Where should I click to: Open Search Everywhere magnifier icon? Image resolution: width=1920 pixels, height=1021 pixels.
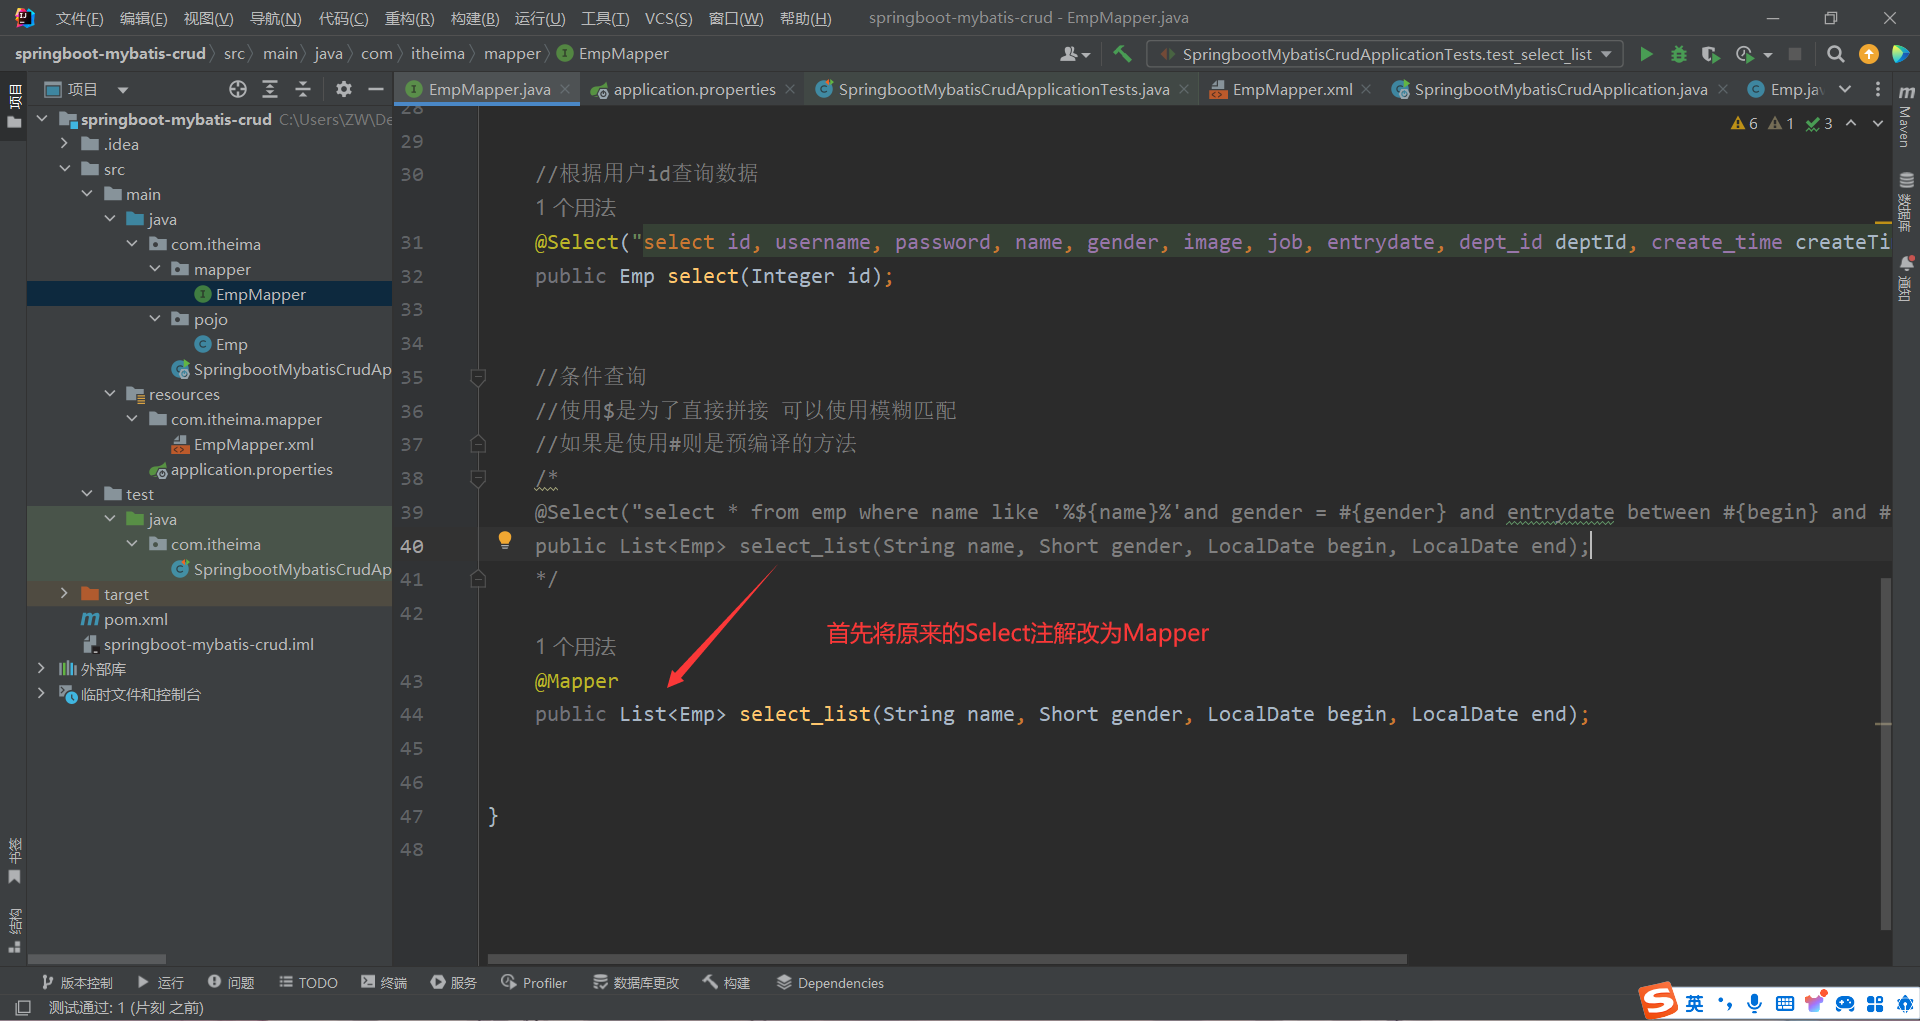tap(1835, 54)
